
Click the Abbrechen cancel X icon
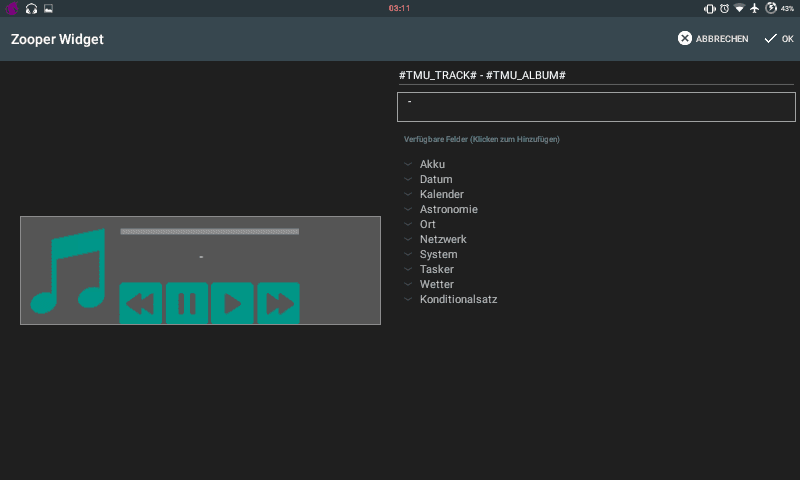(x=685, y=38)
